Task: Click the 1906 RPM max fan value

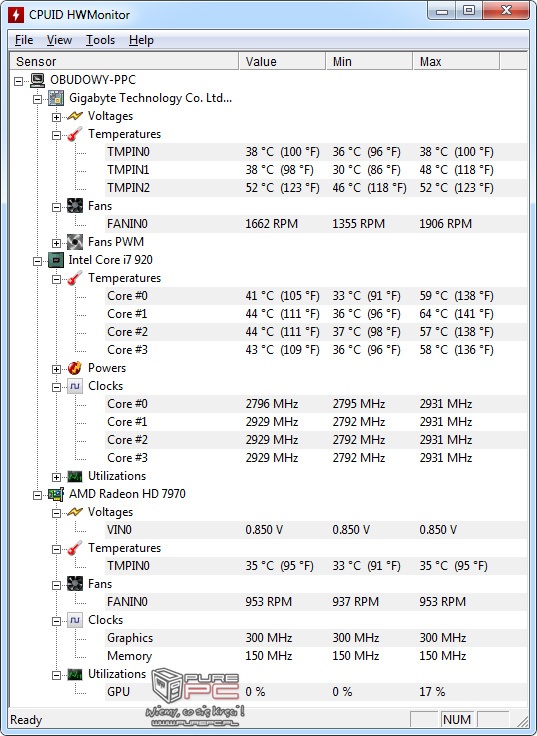Action: tap(445, 224)
